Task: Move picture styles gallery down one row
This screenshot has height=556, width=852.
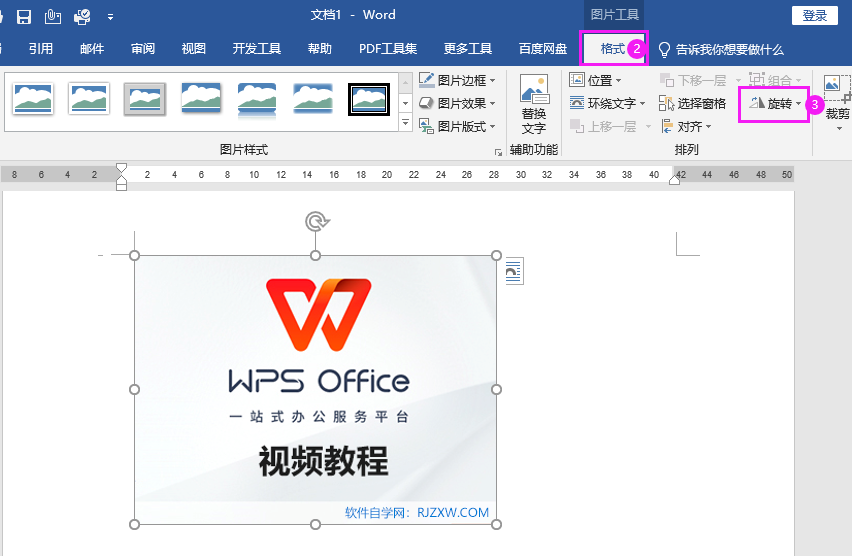Action: pyautogui.click(x=405, y=103)
